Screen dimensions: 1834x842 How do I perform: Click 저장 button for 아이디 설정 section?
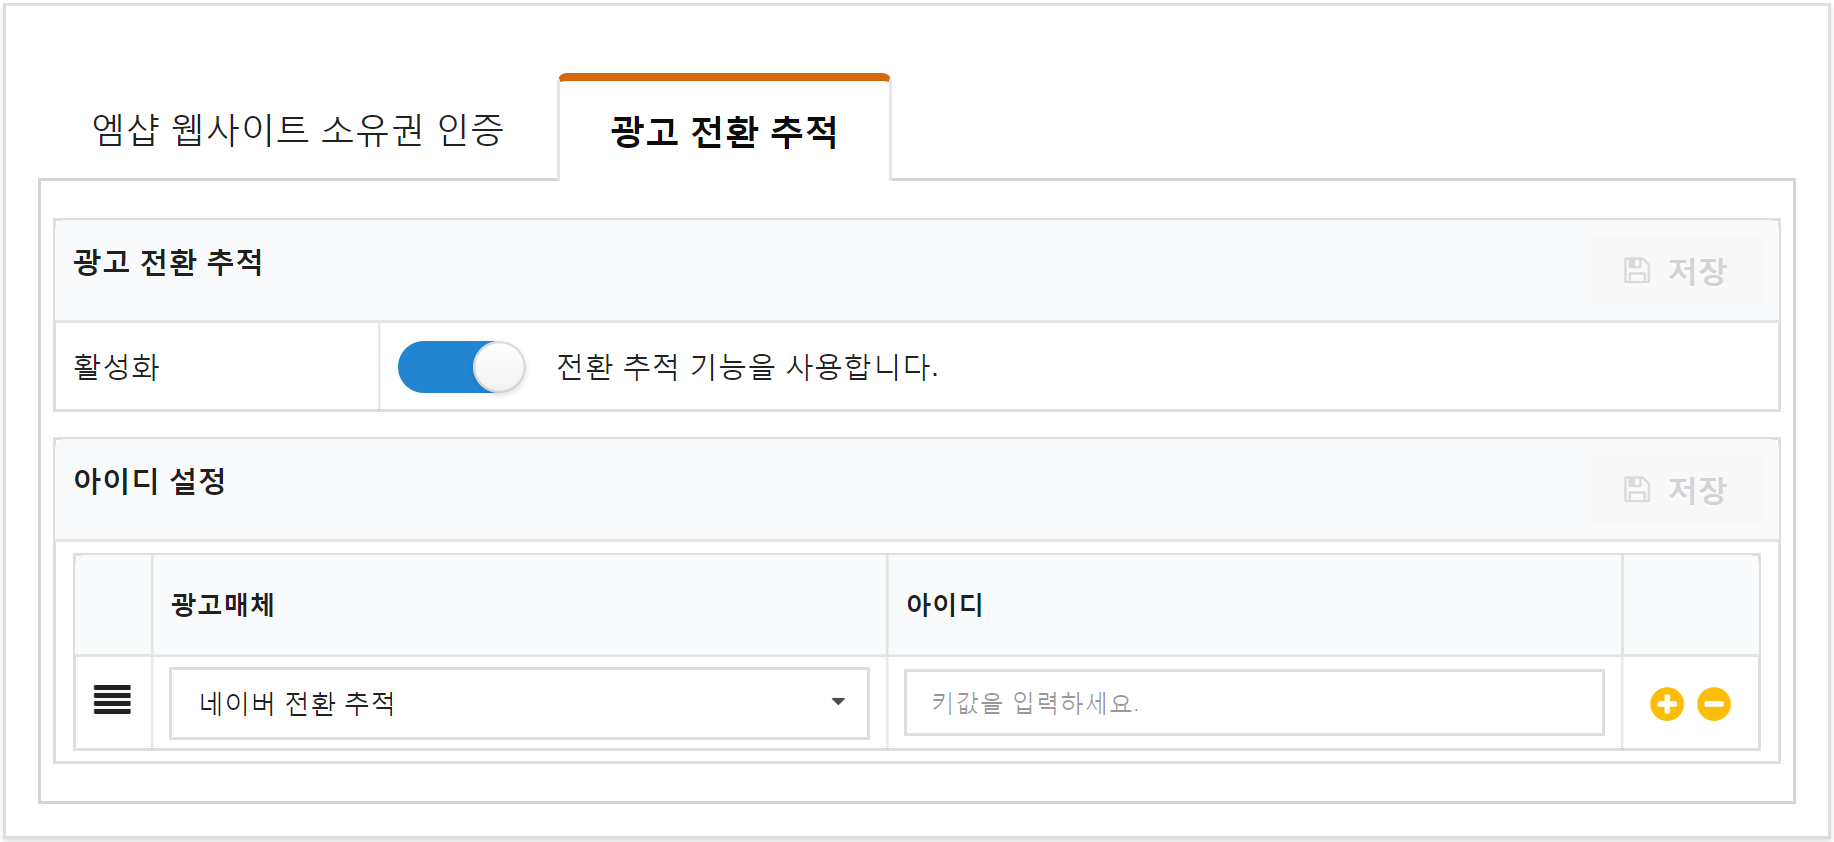(x=1676, y=489)
